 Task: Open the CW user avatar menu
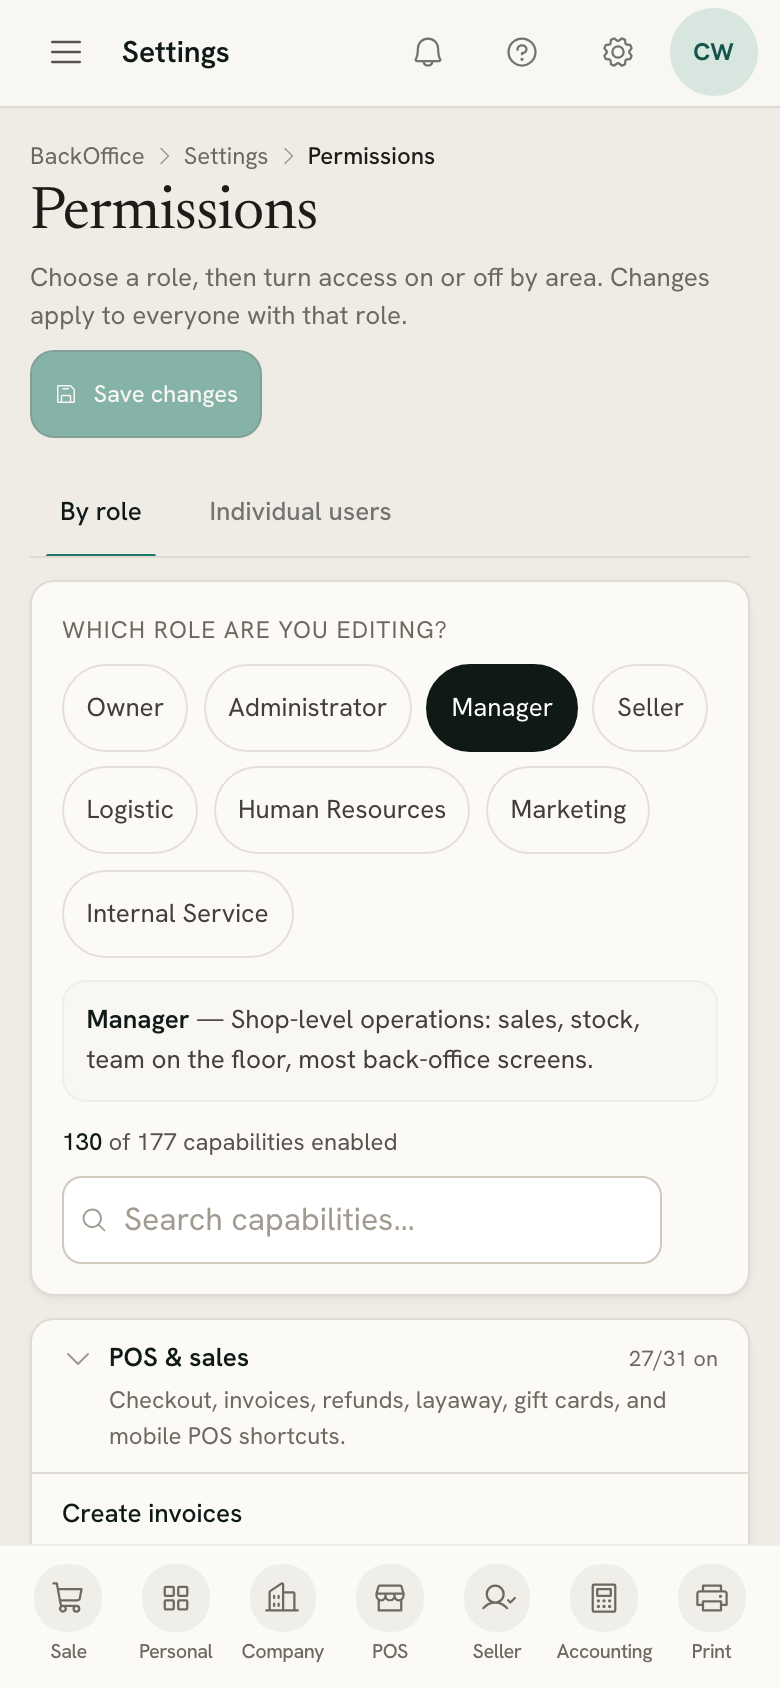pyautogui.click(x=714, y=52)
